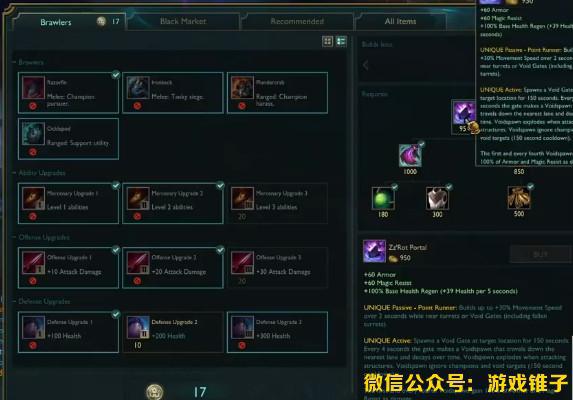
Task: Click the Buy button for Zz'Rot Portal
Action: click(540, 254)
